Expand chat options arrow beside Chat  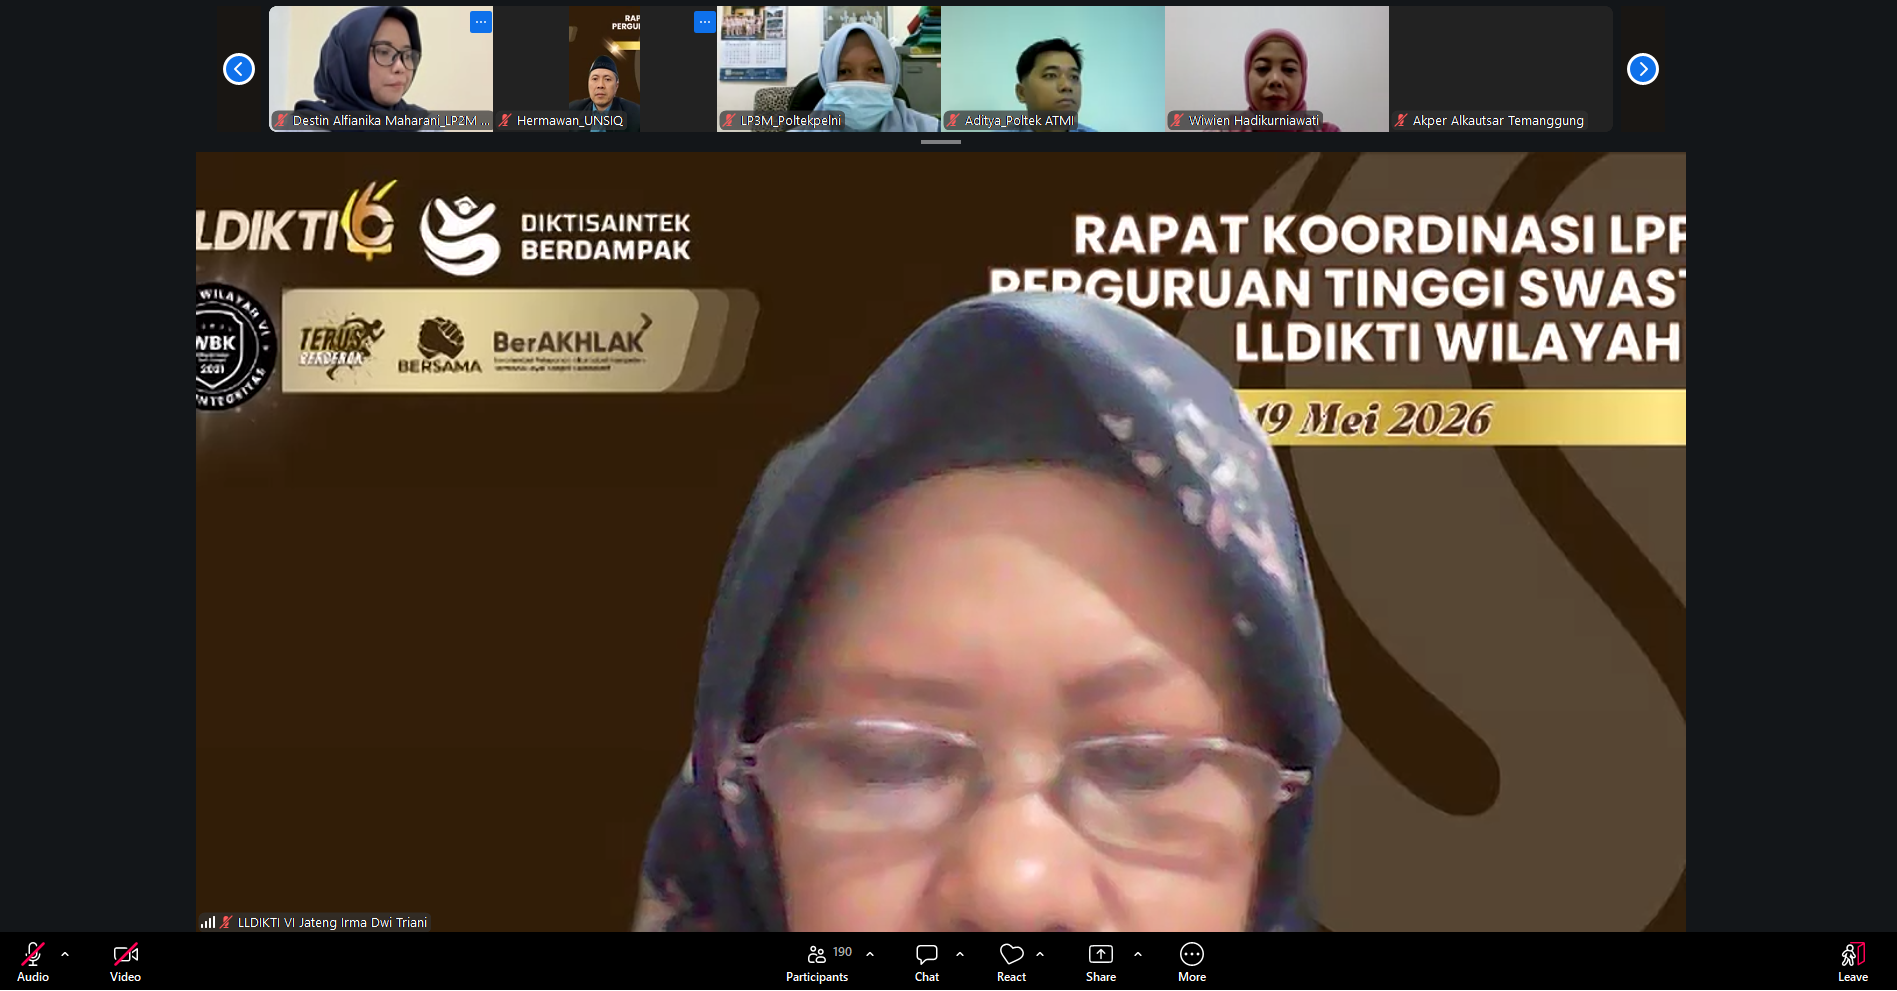click(960, 954)
